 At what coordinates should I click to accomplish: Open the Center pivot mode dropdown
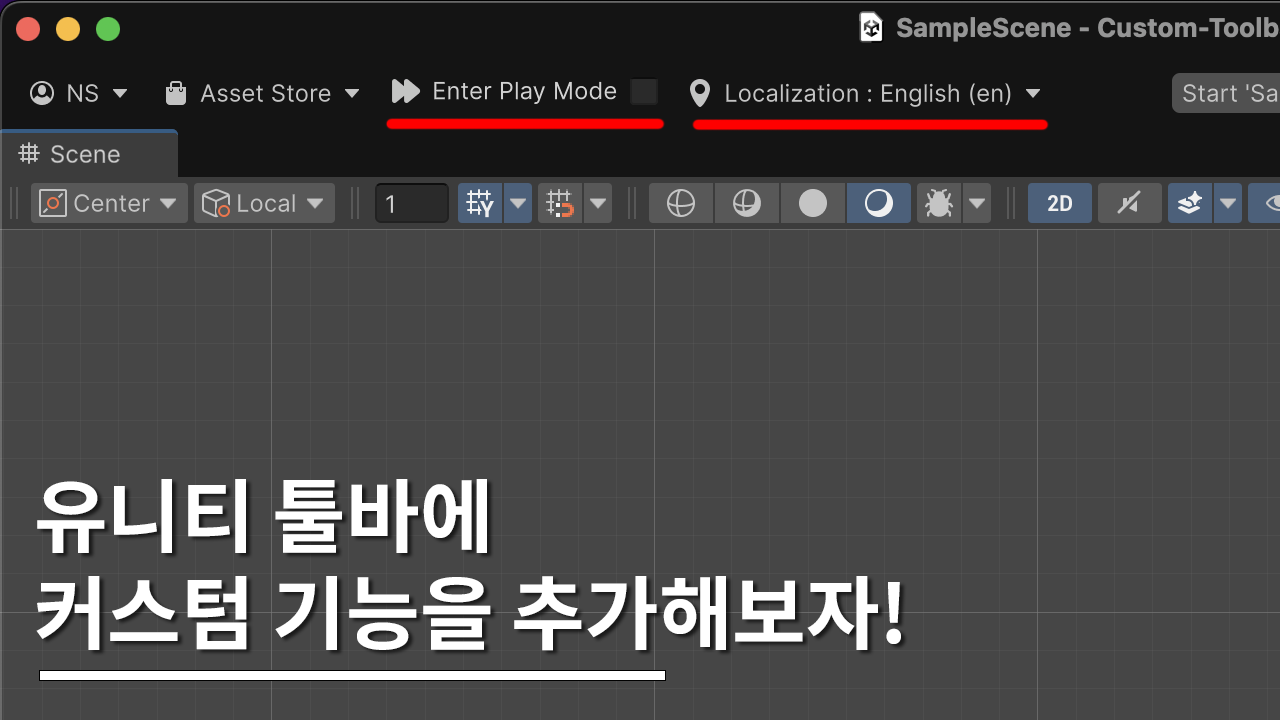coord(109,203)
